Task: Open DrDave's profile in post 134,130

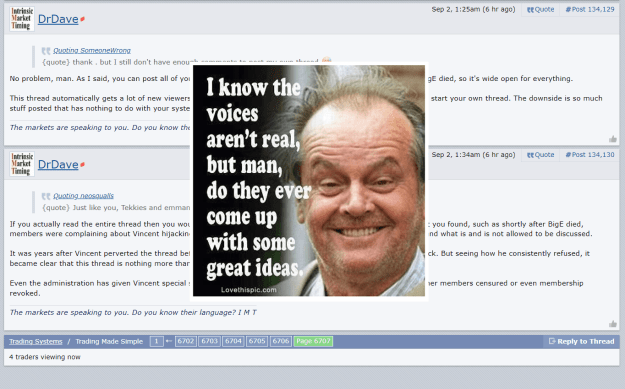Action: [x=58, y=165]
